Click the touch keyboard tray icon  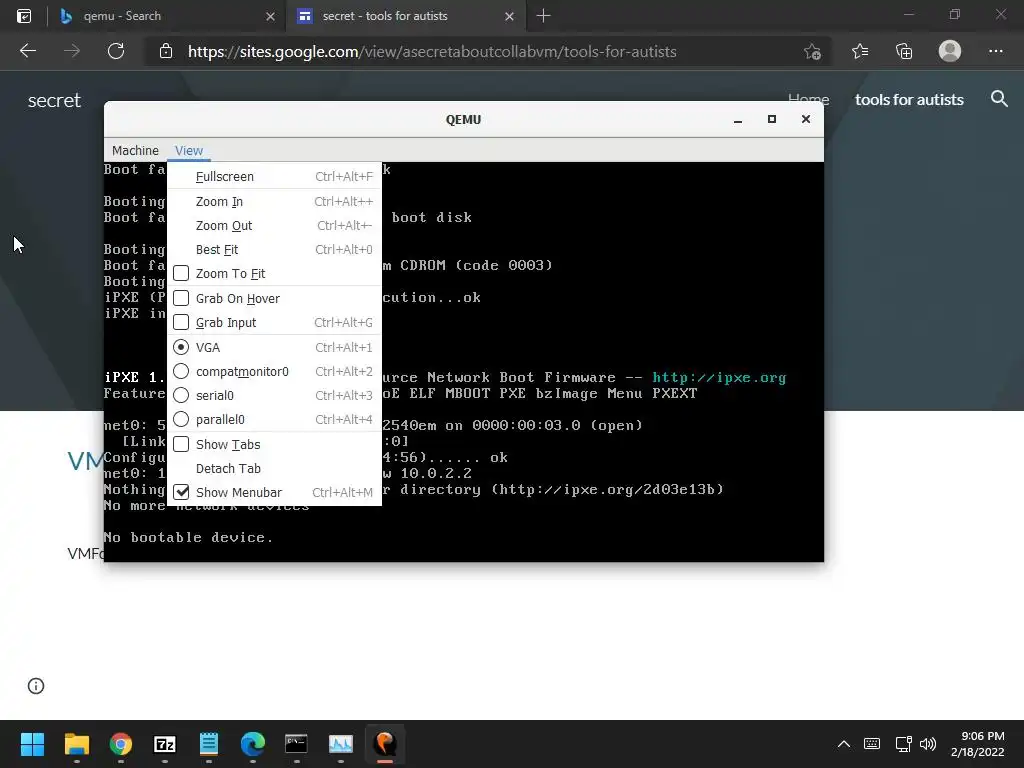(872, 744)
